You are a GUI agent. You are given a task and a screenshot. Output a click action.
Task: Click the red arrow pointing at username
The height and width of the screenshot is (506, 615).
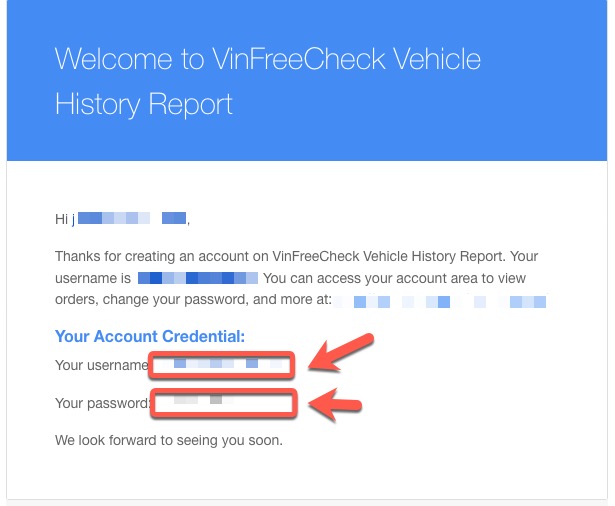pos(340,352)
